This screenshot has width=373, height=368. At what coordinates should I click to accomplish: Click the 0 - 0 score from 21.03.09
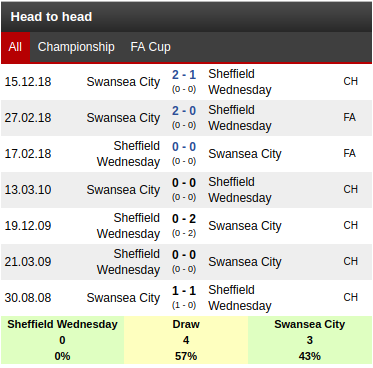pos(184,255)
